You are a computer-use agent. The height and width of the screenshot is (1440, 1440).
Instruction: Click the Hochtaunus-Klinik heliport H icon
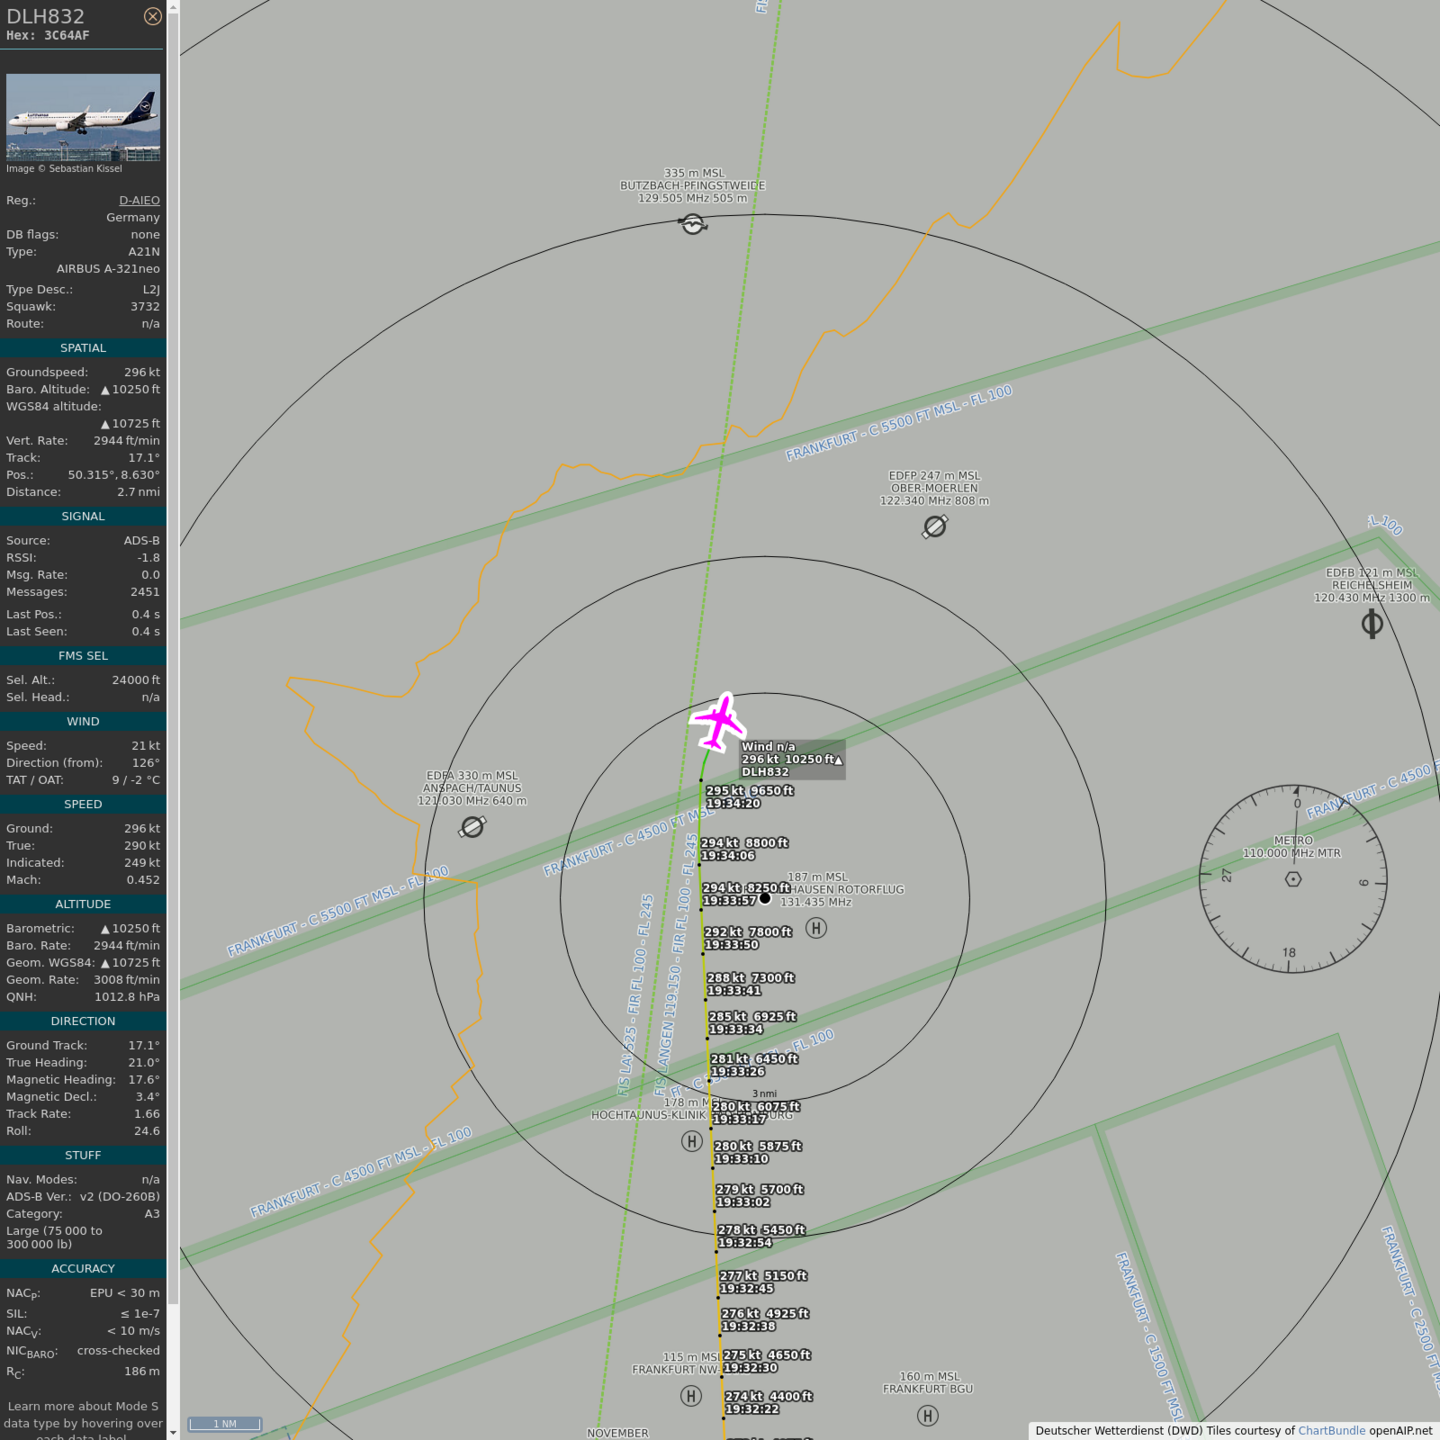pyautogui.click(x=691, y=1141)
